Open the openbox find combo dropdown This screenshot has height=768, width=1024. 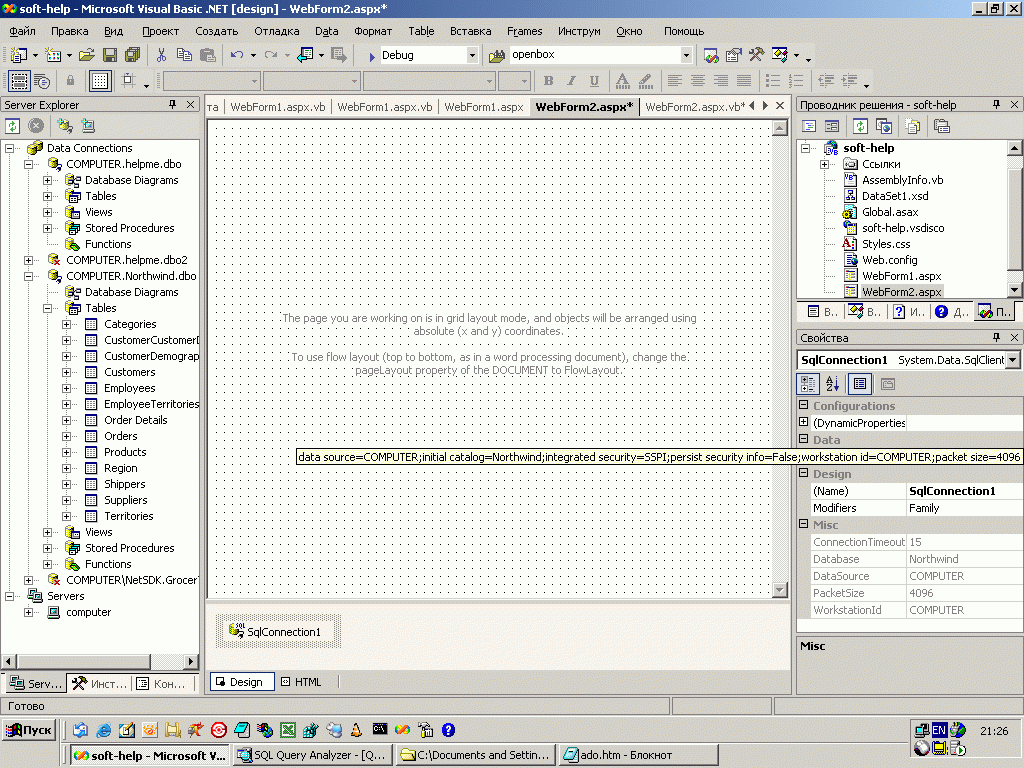pyautogui.click(x=686, y=56)
